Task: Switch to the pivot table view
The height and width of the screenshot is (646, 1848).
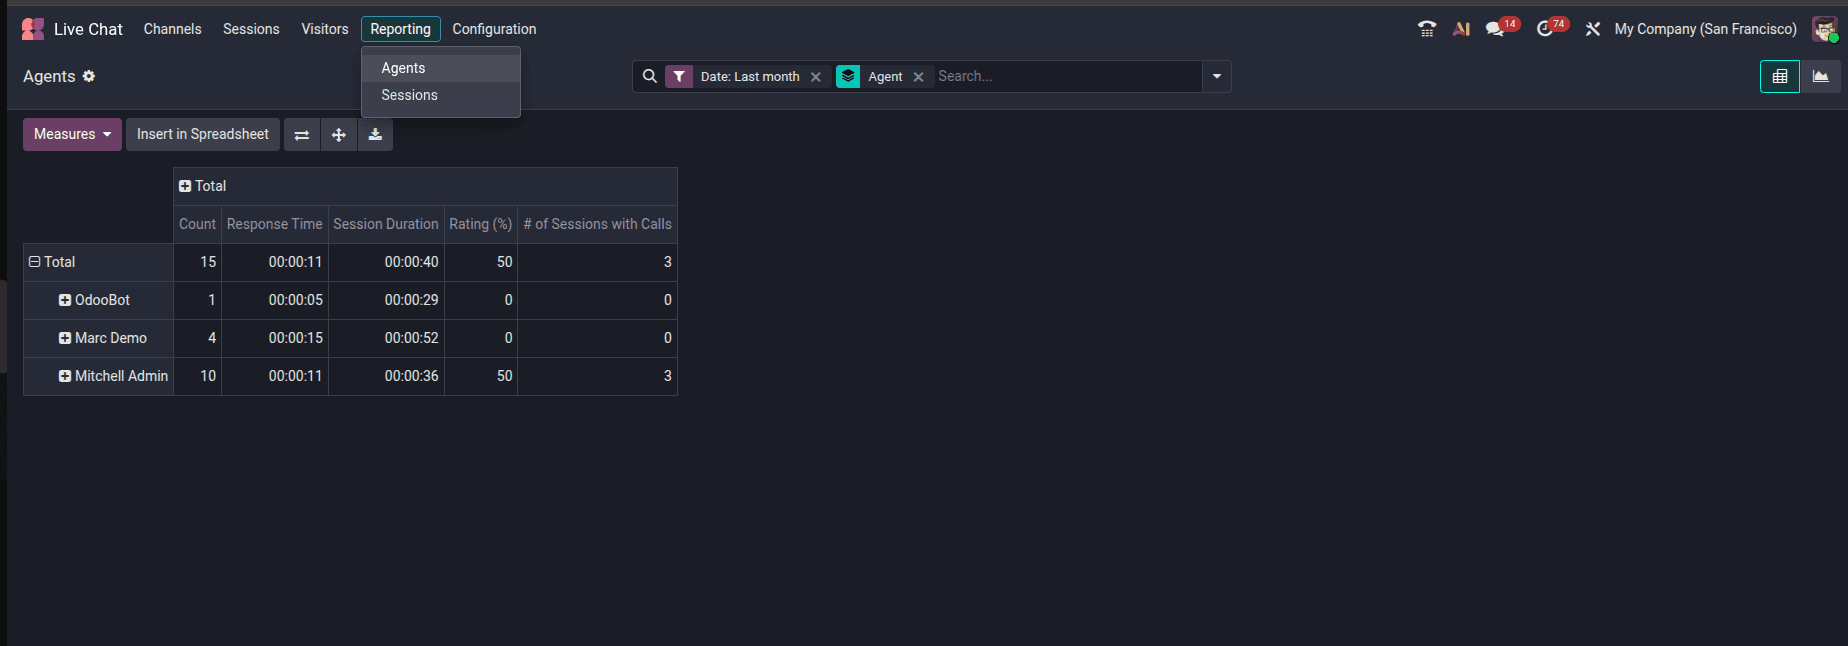Action: pyautogui.click(x=1780, y=76)
